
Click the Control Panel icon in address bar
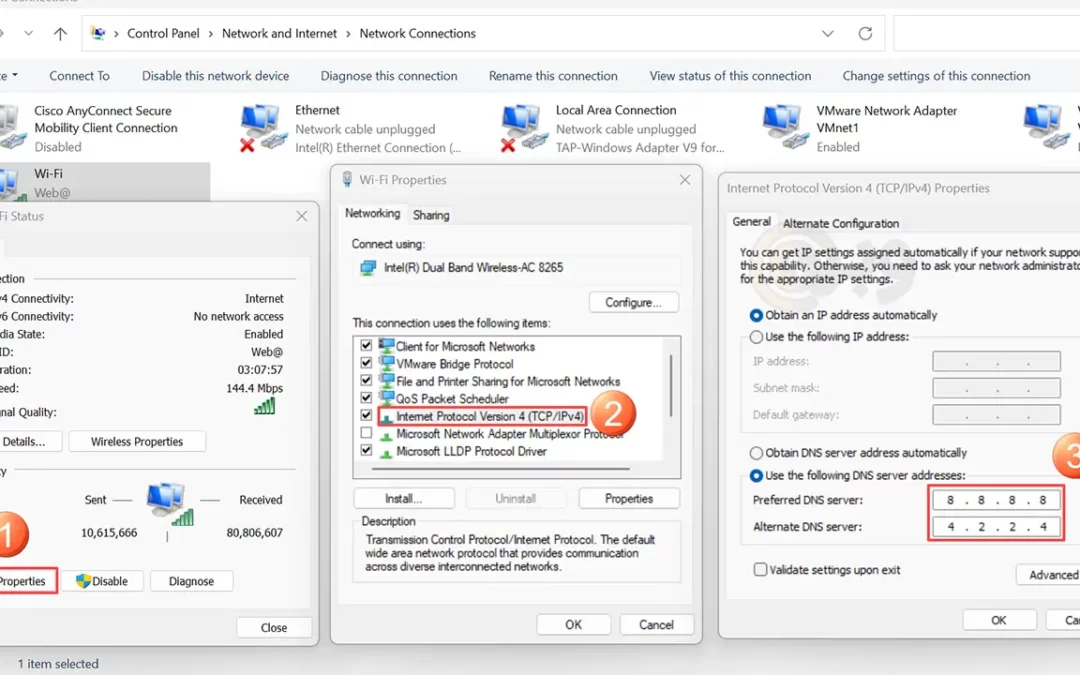click(x=98, y=33)
